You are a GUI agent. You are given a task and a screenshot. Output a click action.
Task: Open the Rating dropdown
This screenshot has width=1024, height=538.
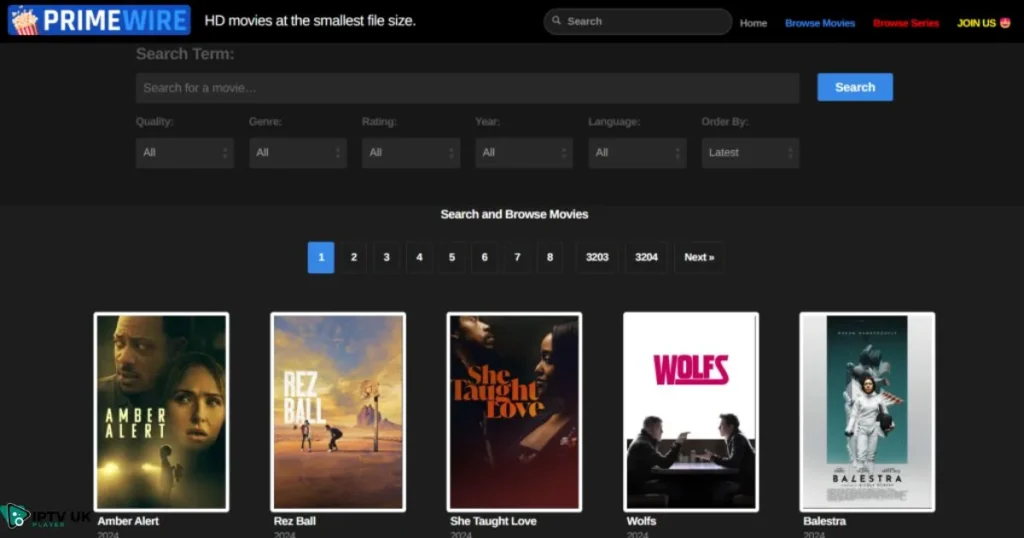click(411, 153)
